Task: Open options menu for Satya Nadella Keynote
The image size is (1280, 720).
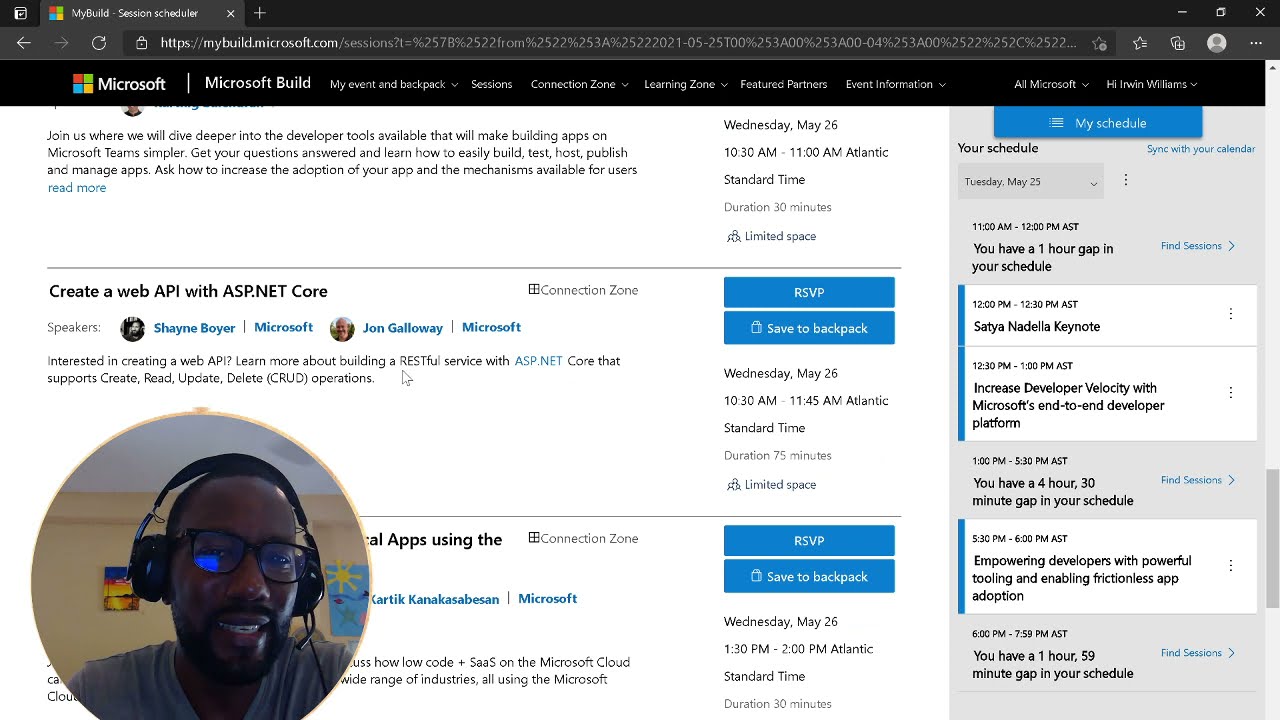Action: 1231,314
